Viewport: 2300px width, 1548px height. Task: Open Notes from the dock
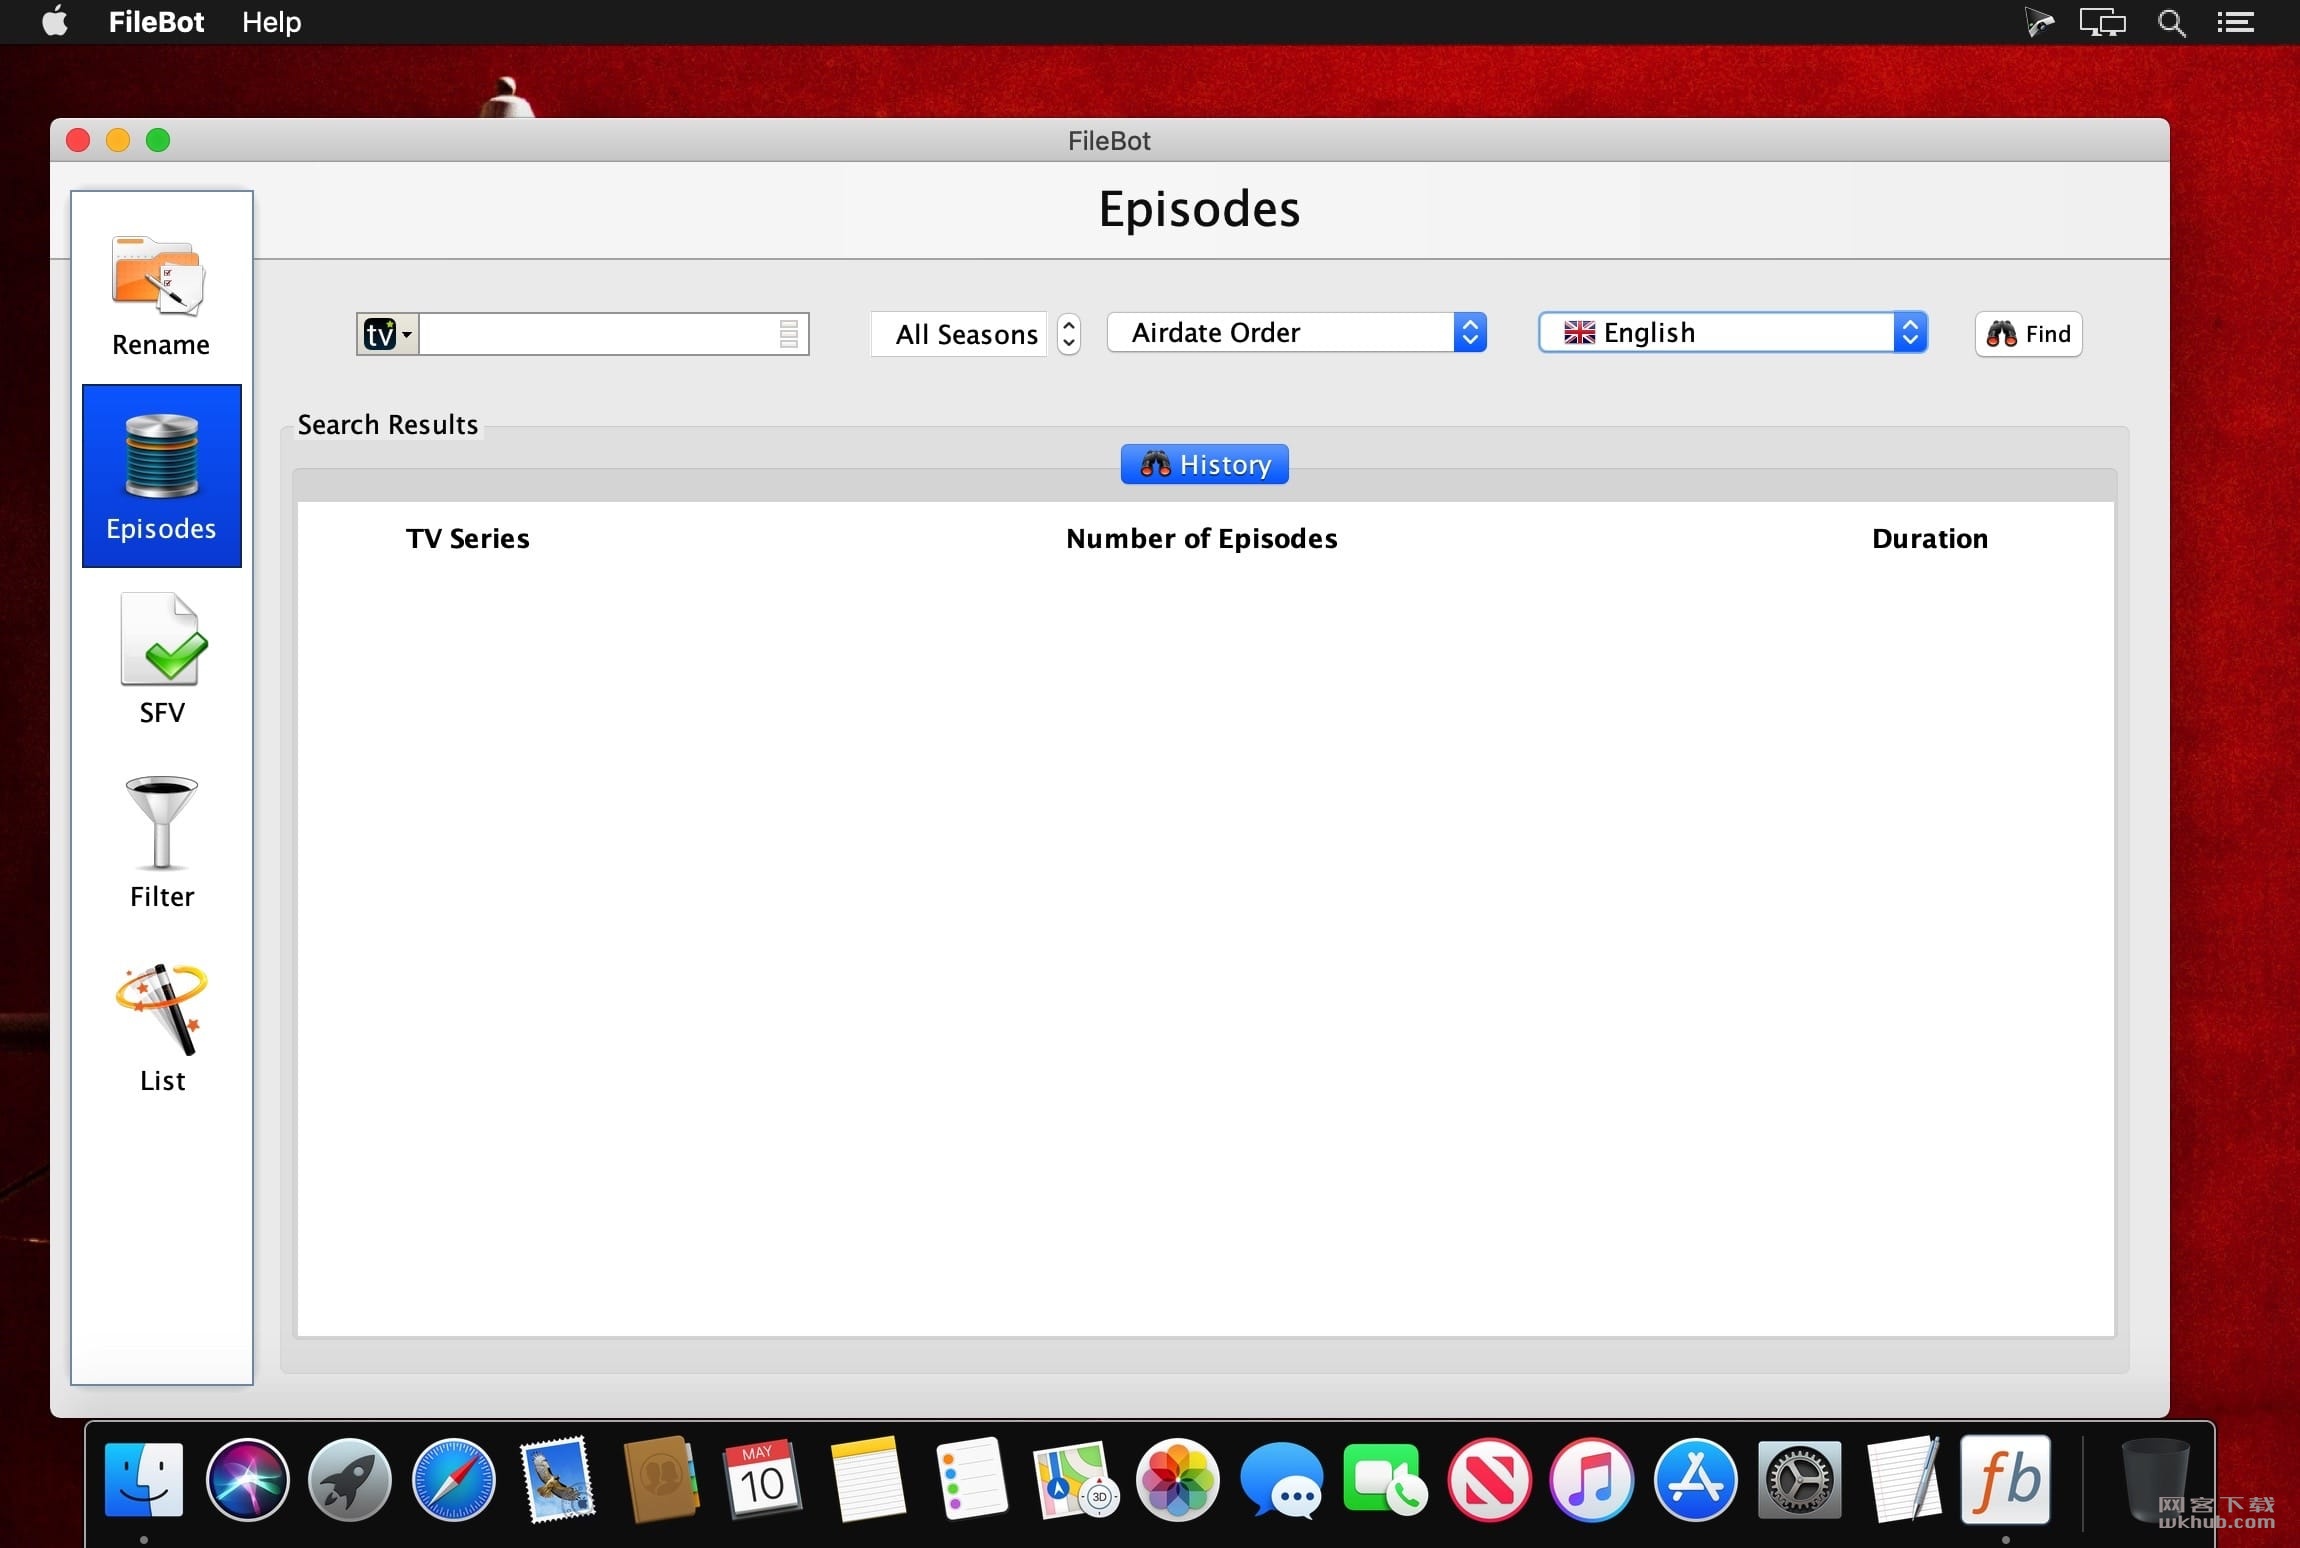[868, 1479]
